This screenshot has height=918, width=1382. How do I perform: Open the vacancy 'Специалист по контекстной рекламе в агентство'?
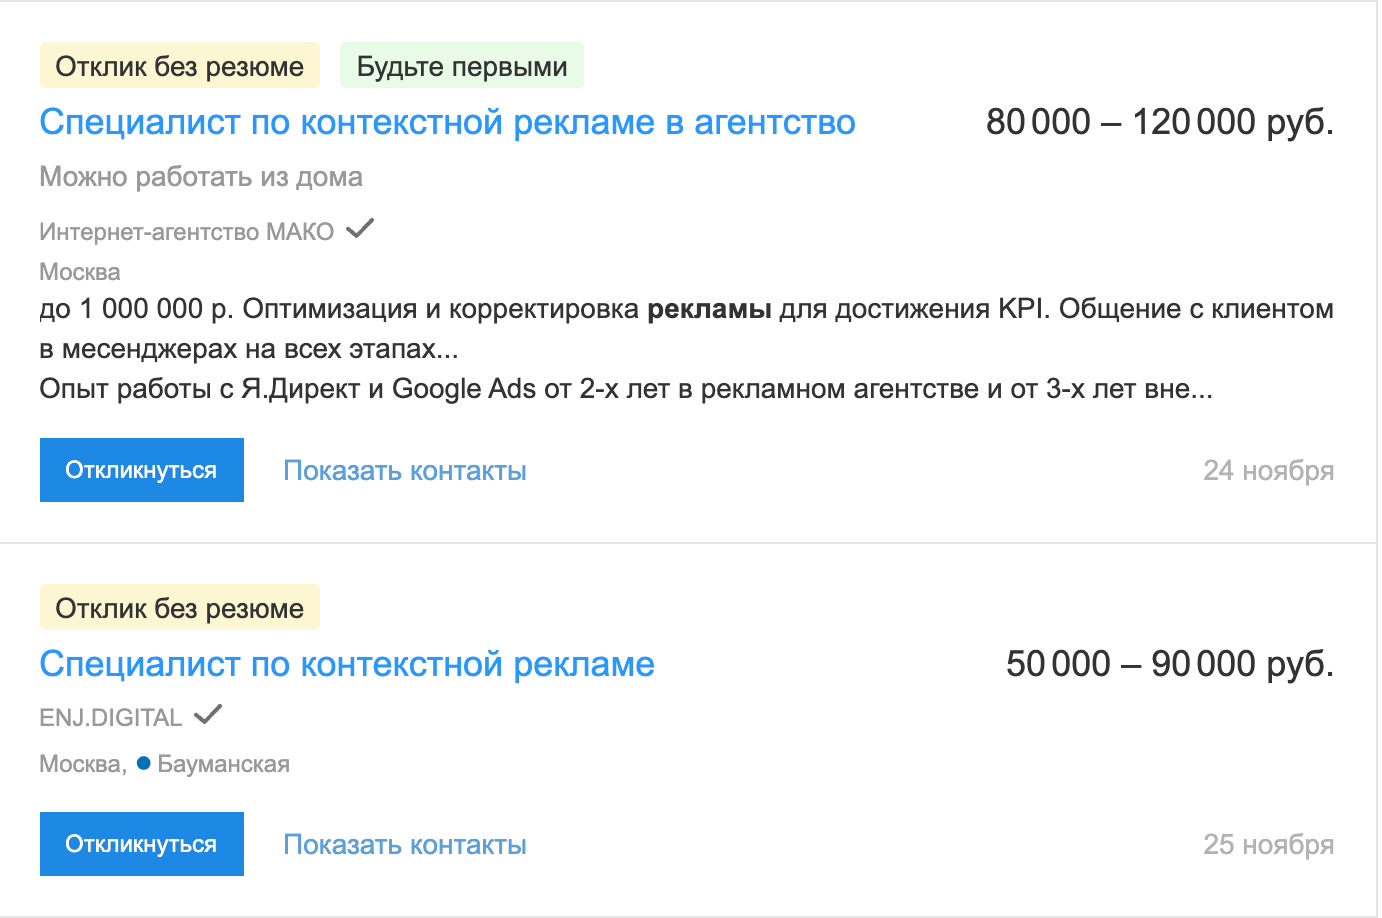coord(447,122)
